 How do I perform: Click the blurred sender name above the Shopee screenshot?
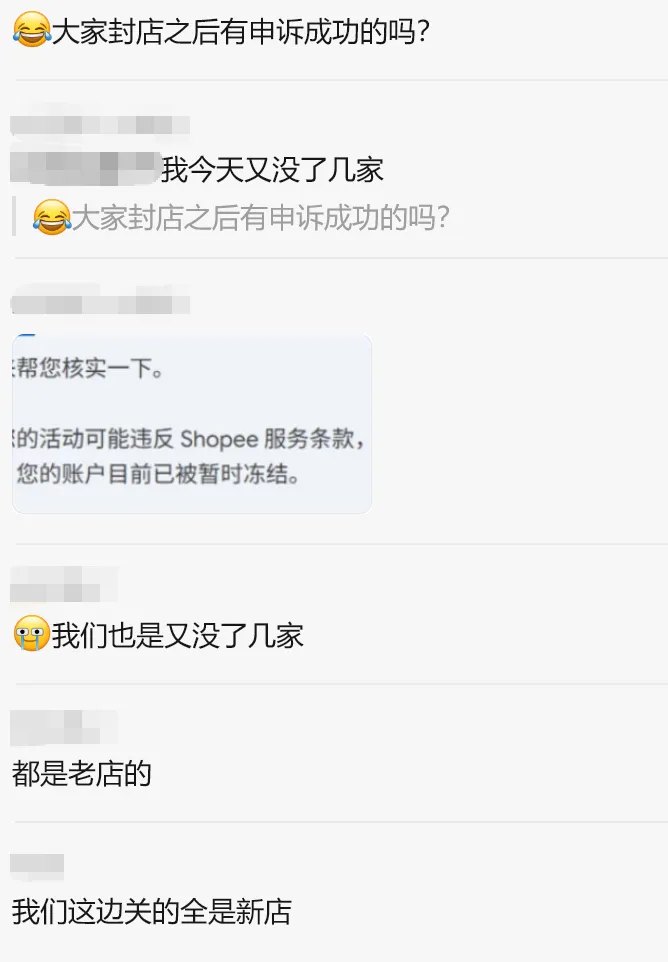tap(100, 304)
